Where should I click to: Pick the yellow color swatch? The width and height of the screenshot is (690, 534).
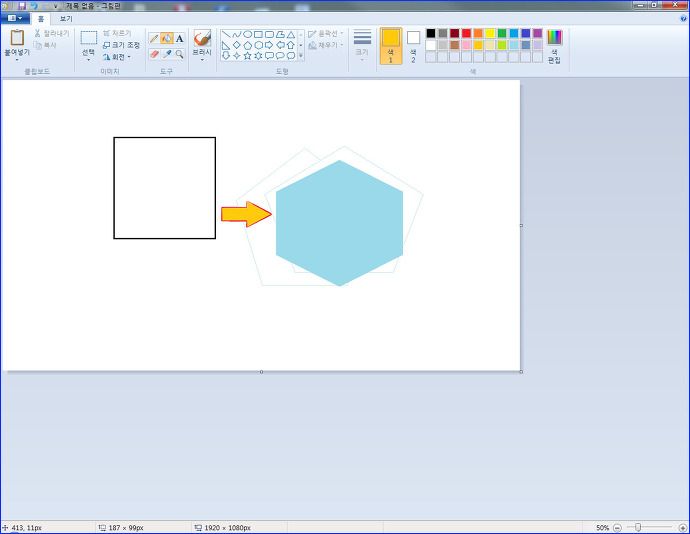[x=490, y=33]
